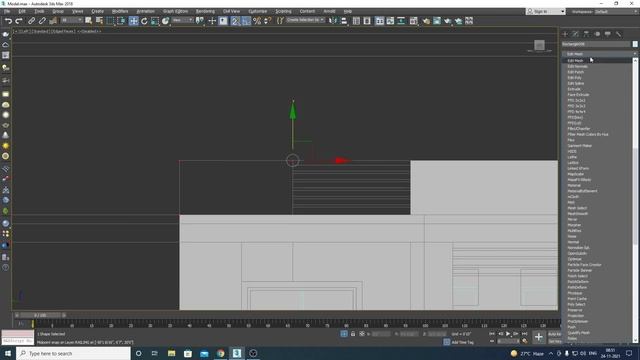Image resolution: width=640 pixels, height=360 pixels.
Task: Toggle the Angle Snap icon
Action: [x=246, y=21]
